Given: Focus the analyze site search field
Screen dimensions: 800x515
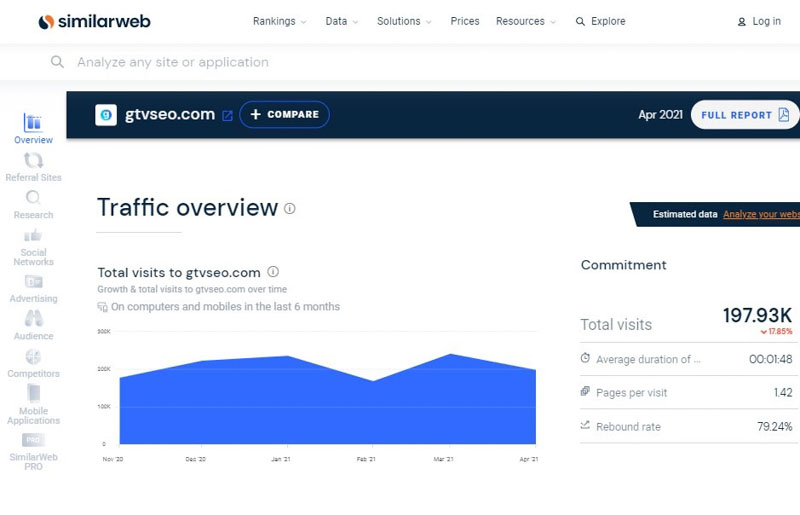Looking at the screenshot, I should pos(300,62).
